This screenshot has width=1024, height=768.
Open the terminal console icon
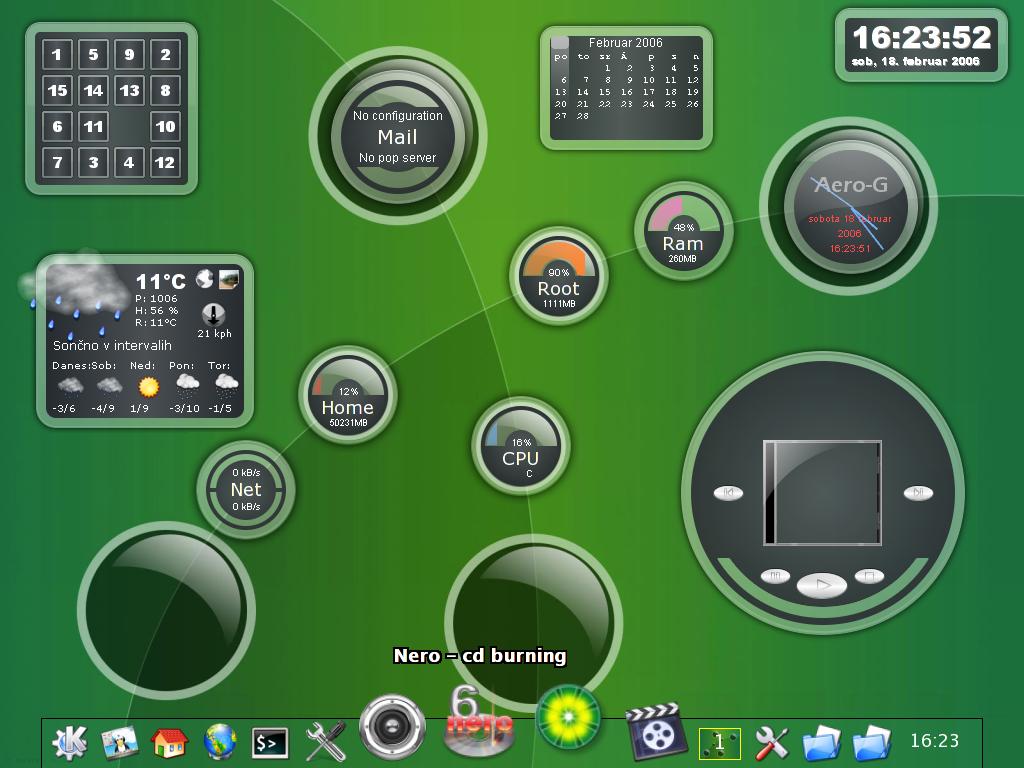[270, 743]
